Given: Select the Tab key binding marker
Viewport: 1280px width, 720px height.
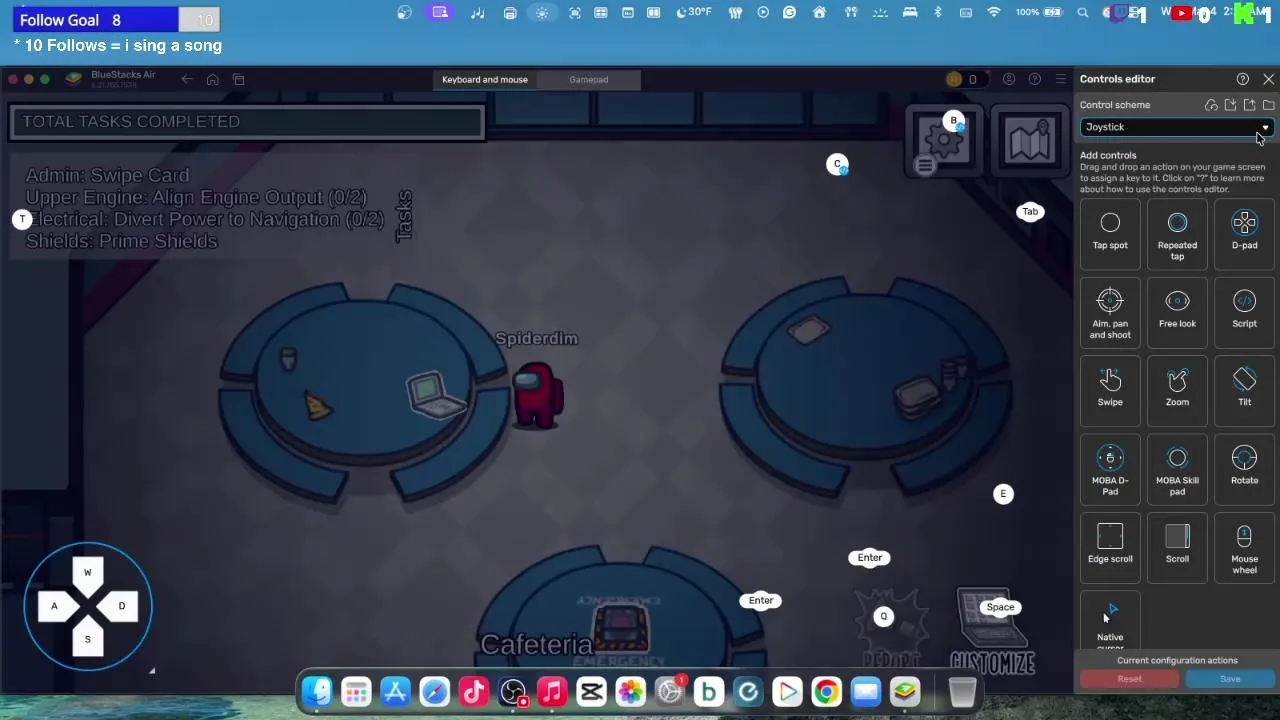Looking at the screenshot, I should [x=1030, y=212].
